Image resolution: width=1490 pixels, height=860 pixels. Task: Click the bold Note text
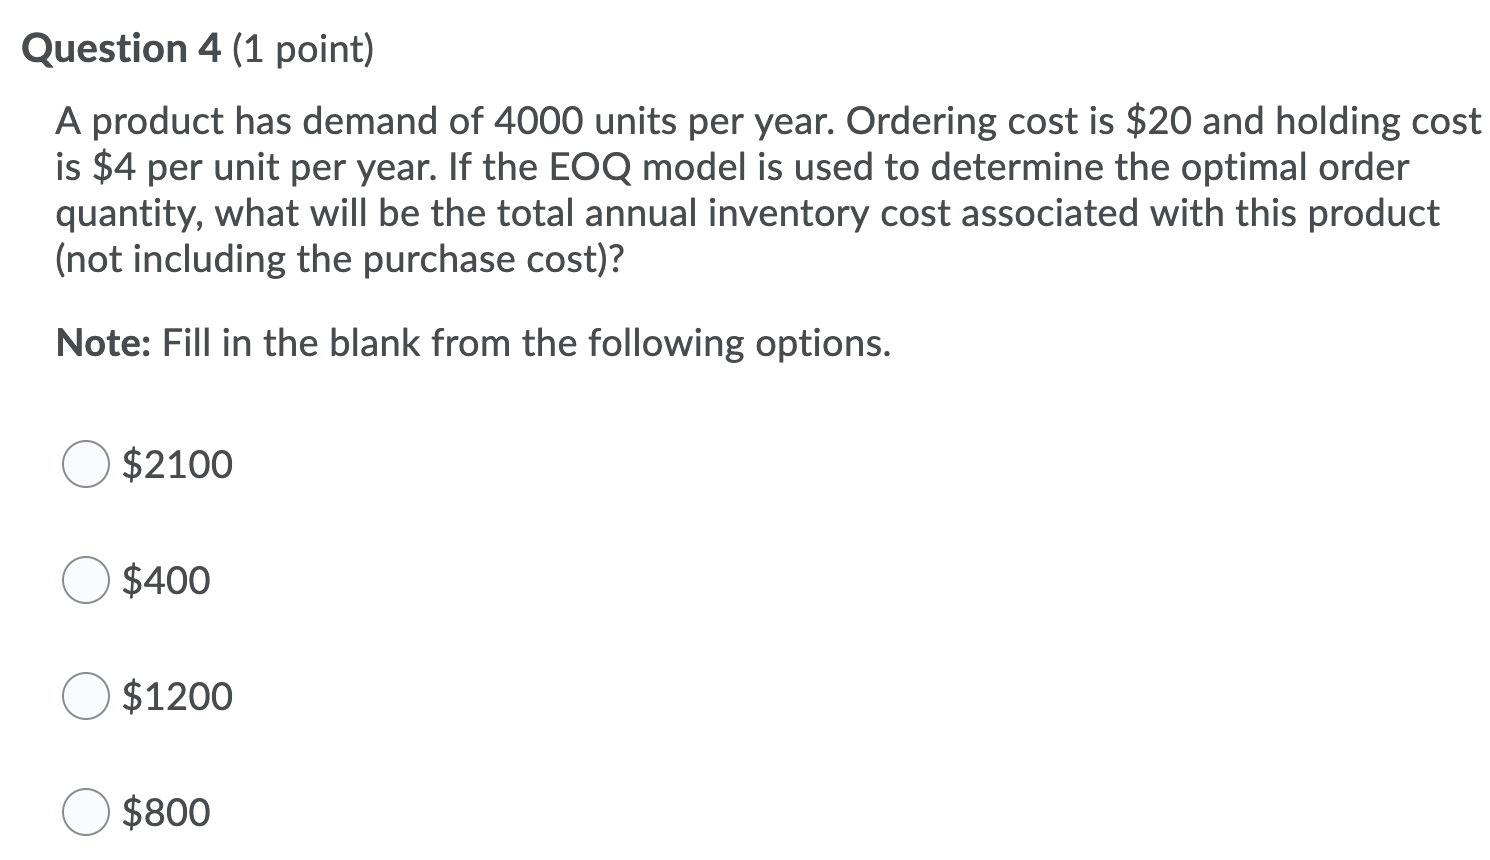pyautogui.click(x=100, y=343)
